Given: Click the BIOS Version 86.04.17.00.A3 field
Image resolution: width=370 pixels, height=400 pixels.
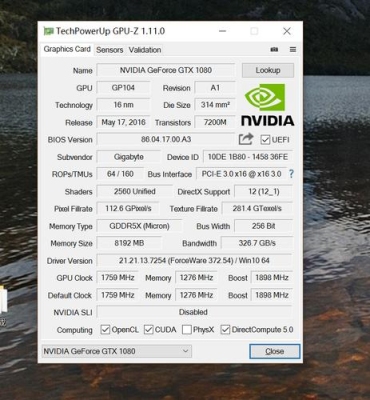Looking at the screenshot, I should coord(166,139).
